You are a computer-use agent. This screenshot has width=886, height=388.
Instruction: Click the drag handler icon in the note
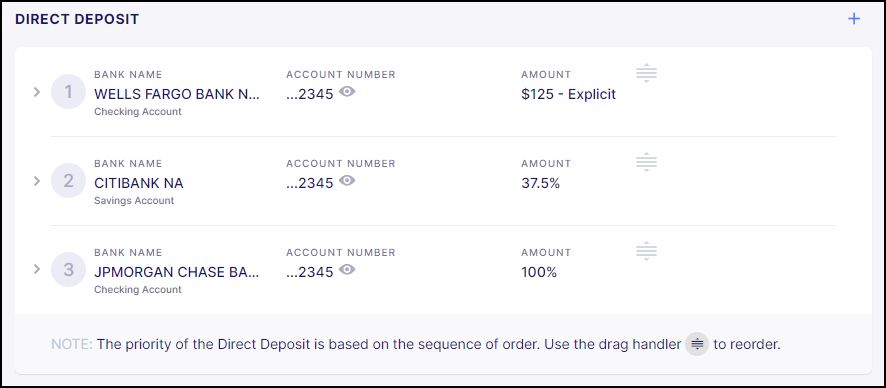[x=697, y=344]
